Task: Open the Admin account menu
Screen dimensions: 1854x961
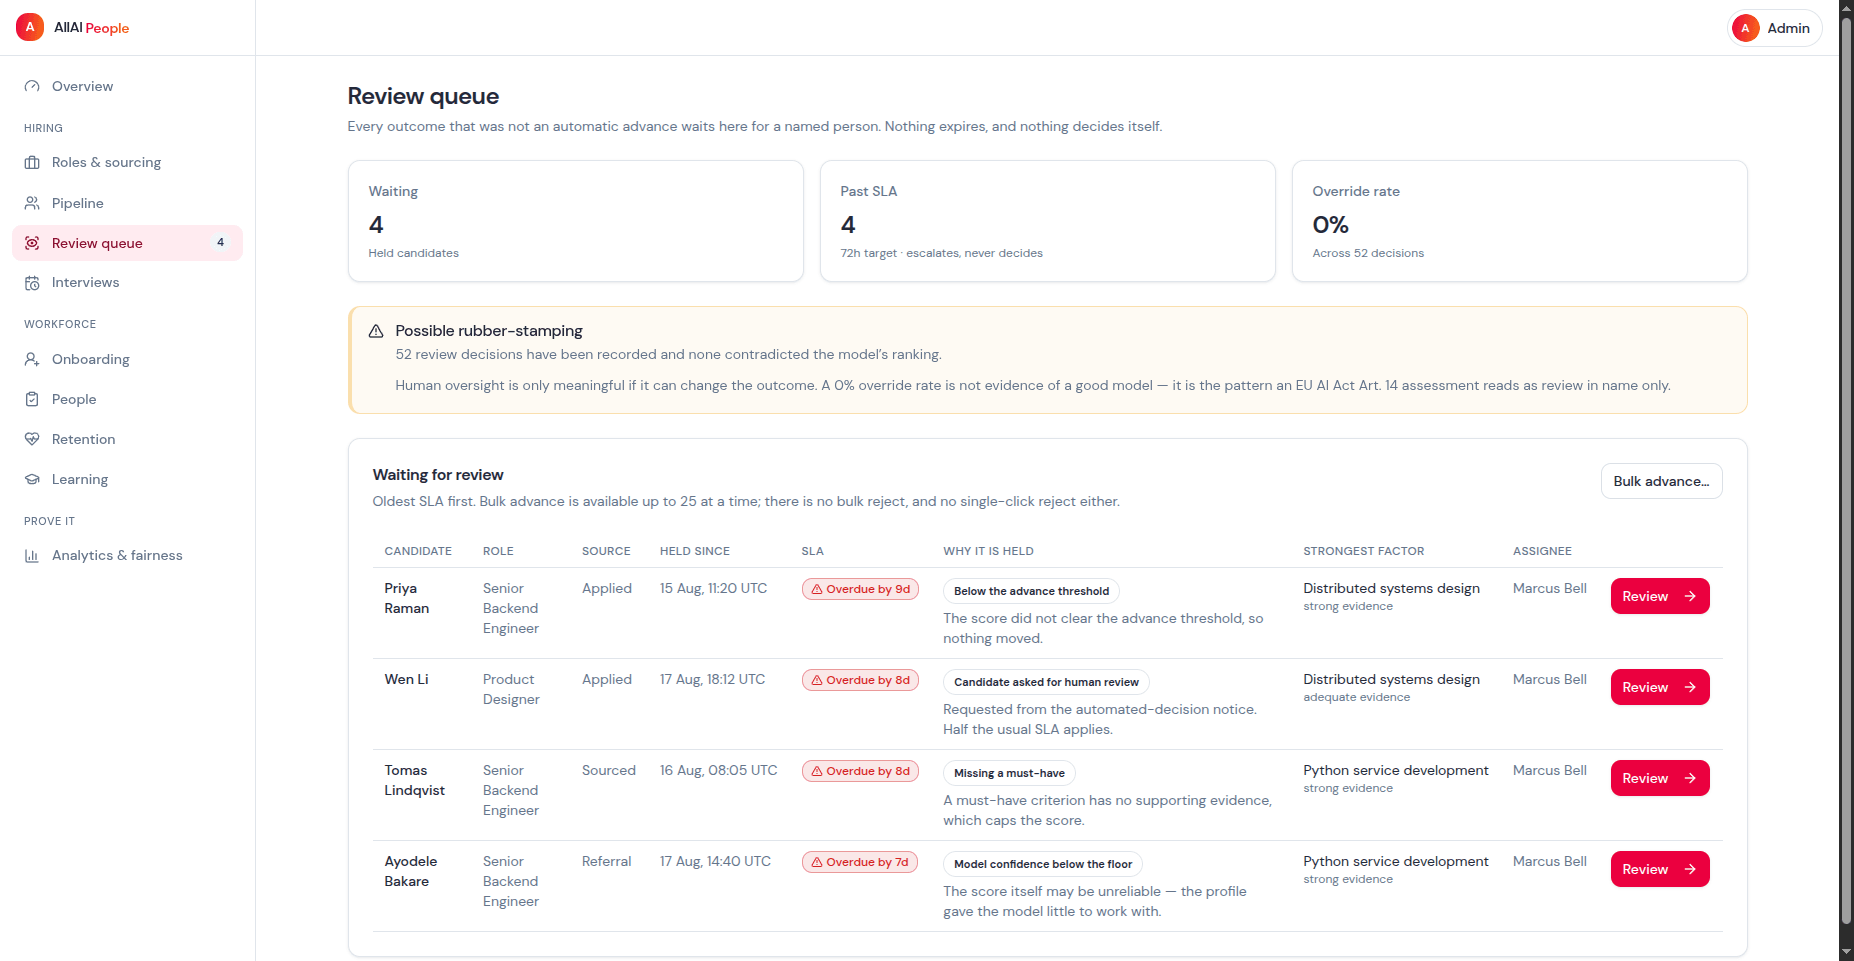Action: [x=1775, y=28]
